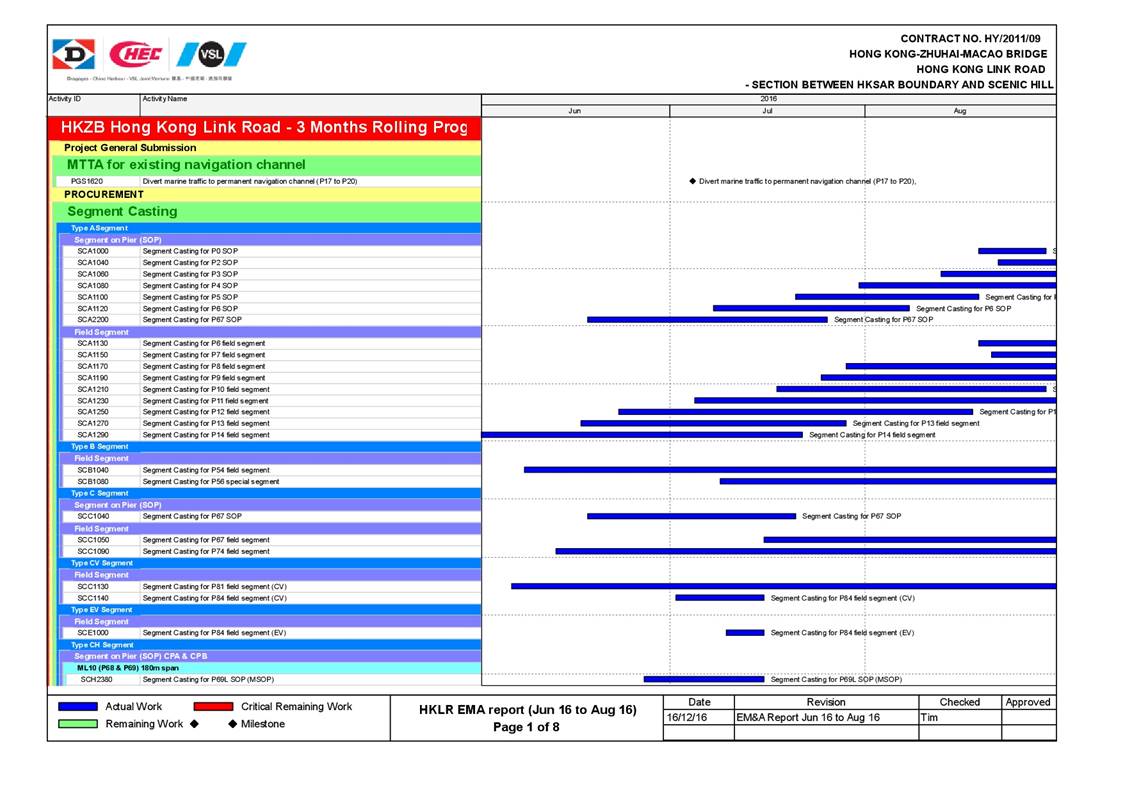The height and width of the screenshot is (794, 1123).
Task: Click the diamond icon beside the Milestone legend label
Action: tap(232, 724)
